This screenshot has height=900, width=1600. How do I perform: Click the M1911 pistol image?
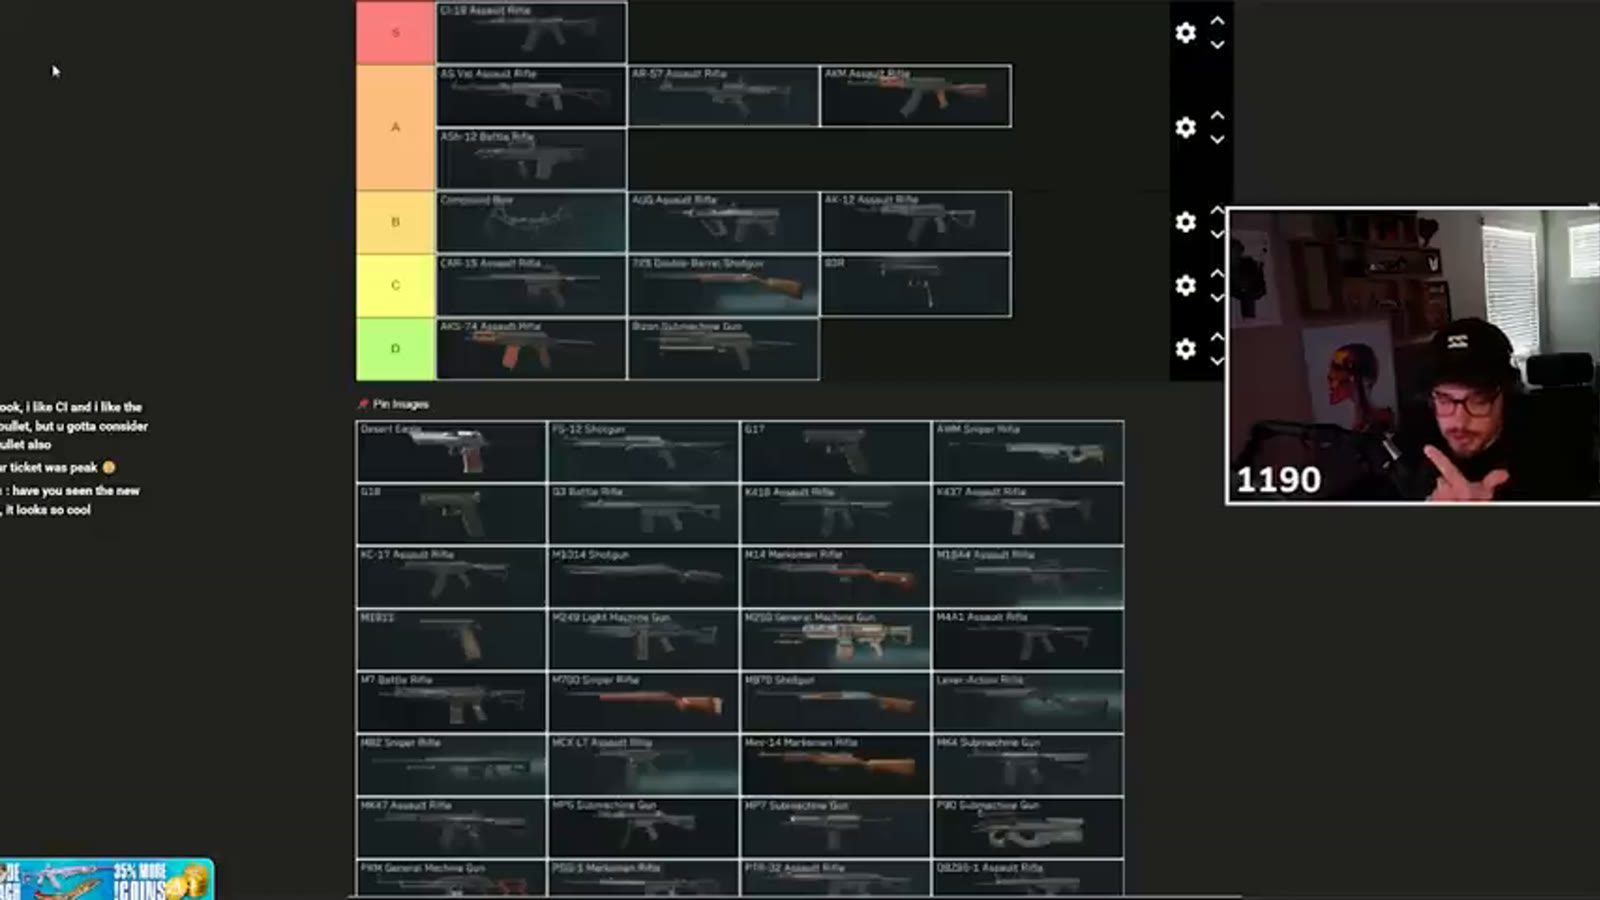coord(451,640)
